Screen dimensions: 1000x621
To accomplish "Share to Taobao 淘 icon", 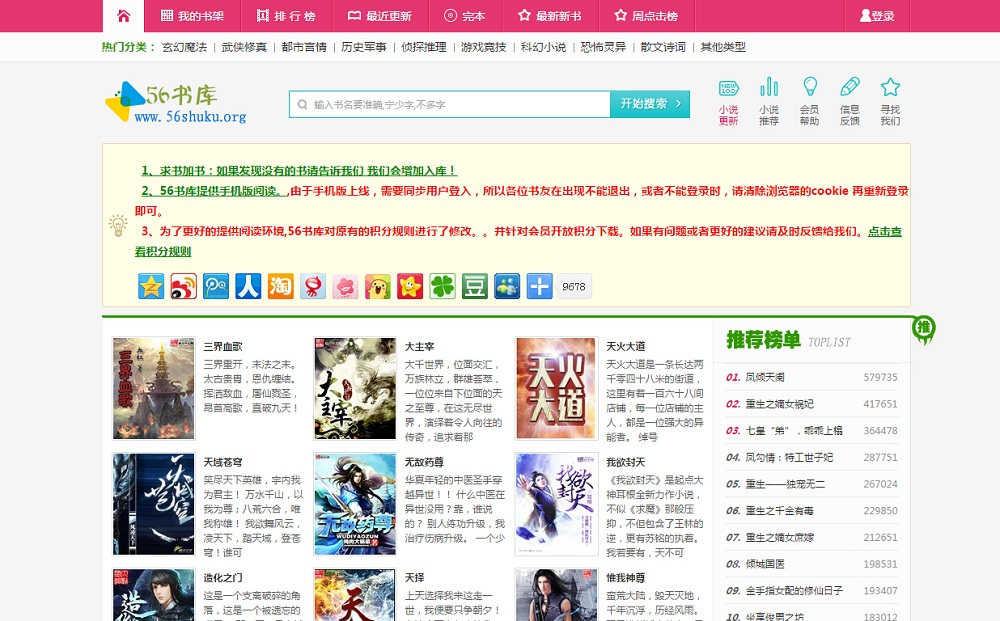I will pos(281,286).
